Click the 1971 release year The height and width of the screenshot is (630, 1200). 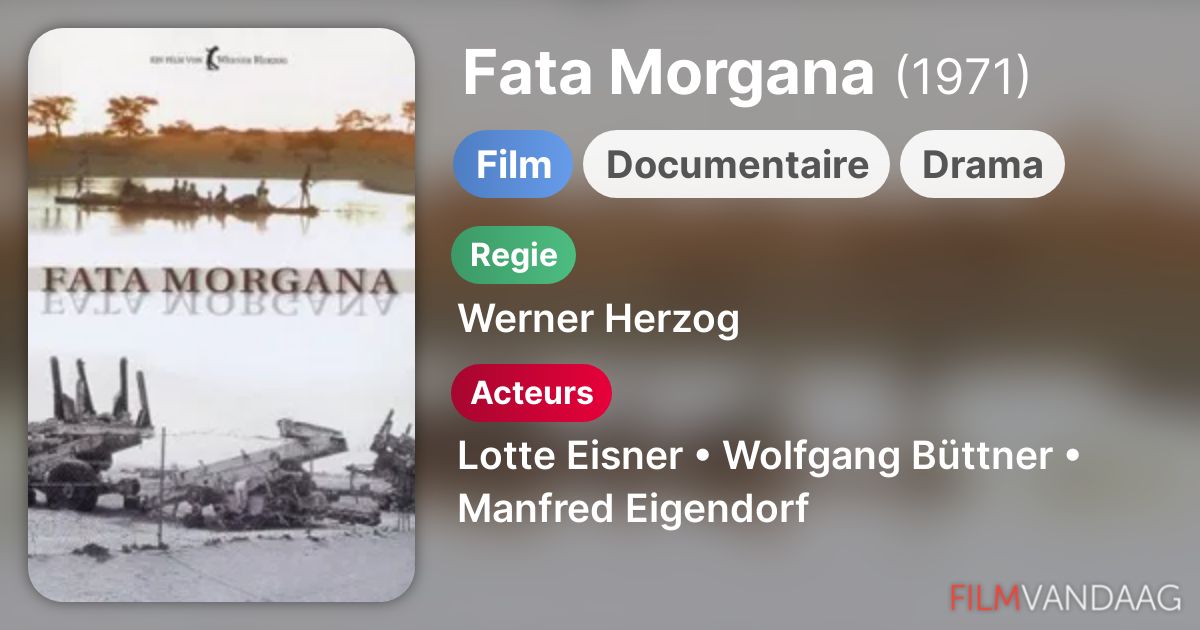[x=962, y=75]
